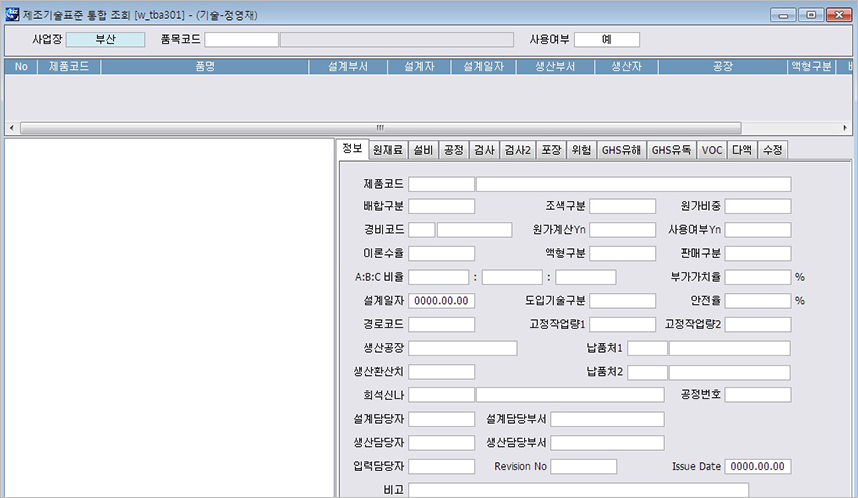Click the 판매구분 field

point(758,253)
